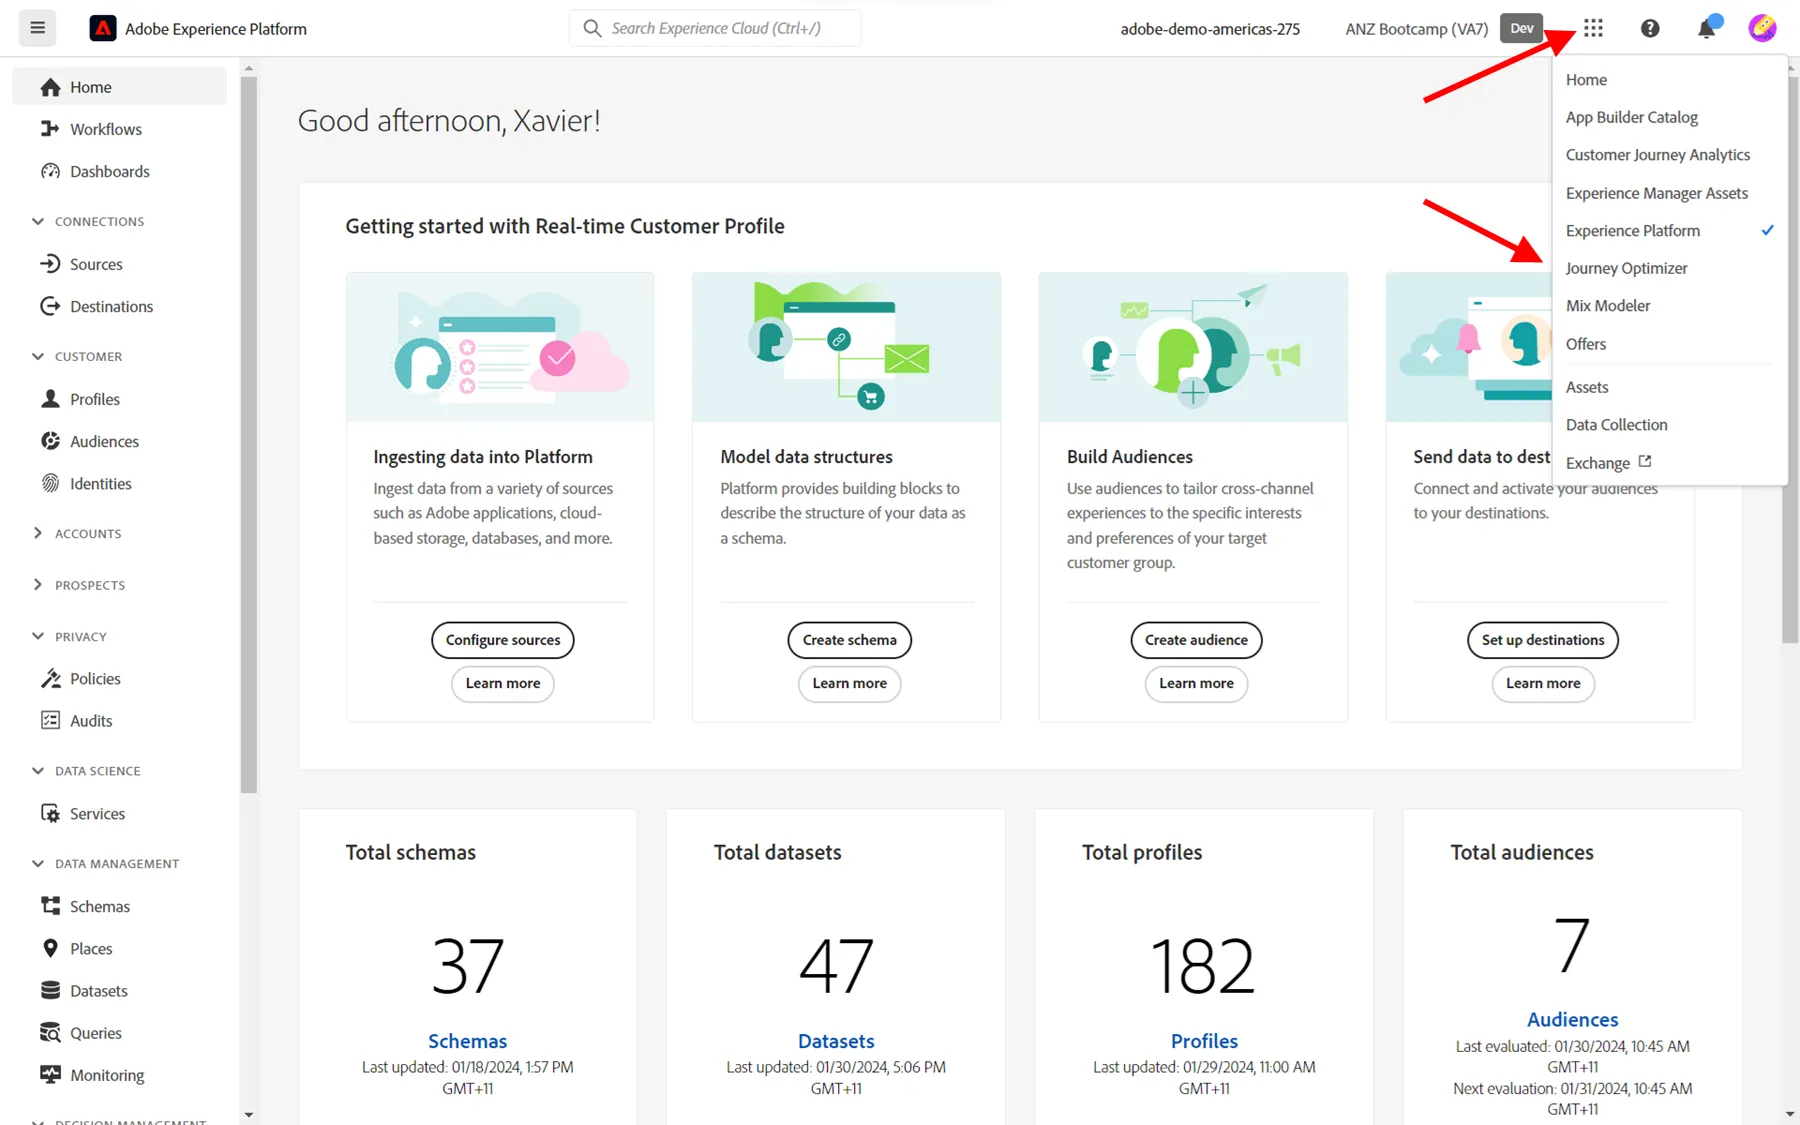This screenshot has height=1125, width=1800.
Task: Click the sidebar scrollbar thumb
Action: 249,435
